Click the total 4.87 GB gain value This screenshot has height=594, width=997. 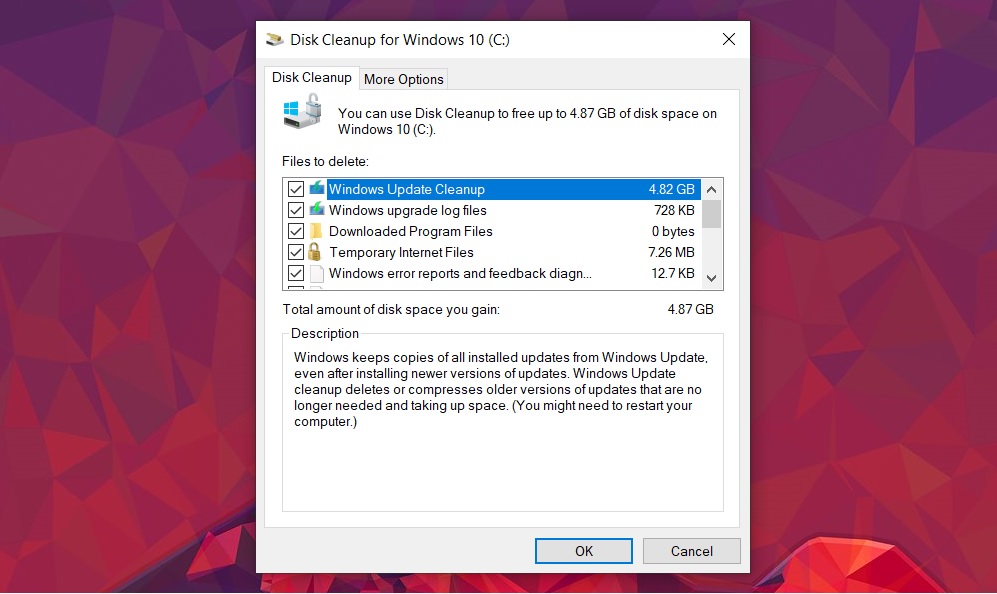[x=691, y=309]
